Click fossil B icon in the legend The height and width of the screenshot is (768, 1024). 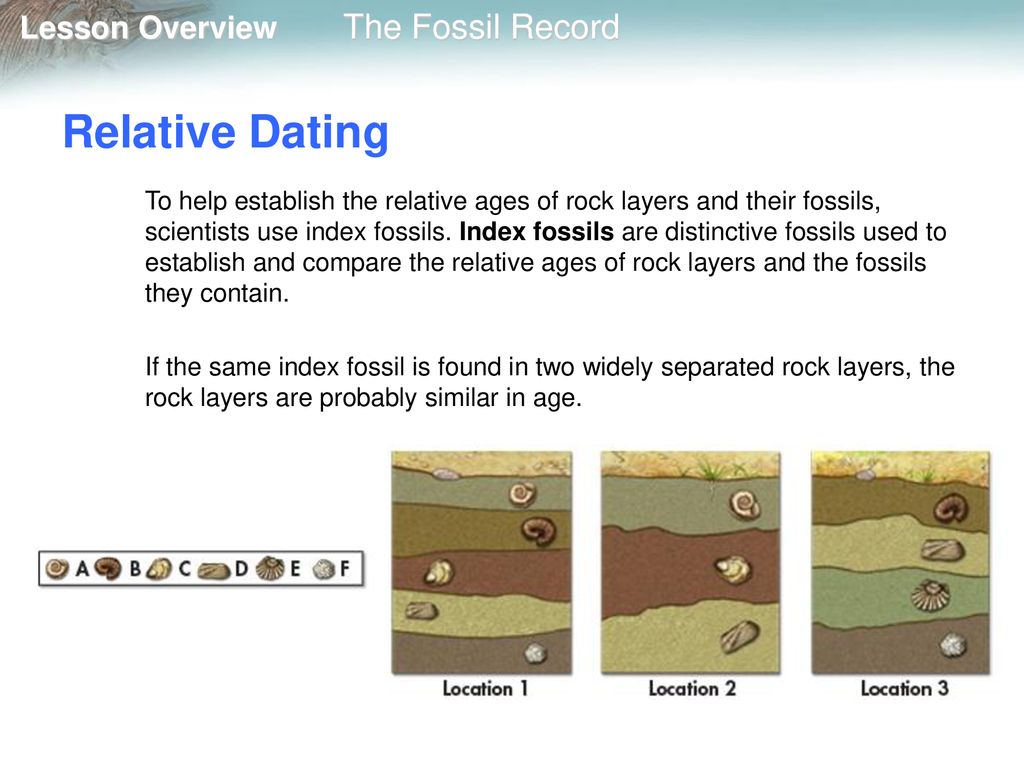tap(108, 569)
